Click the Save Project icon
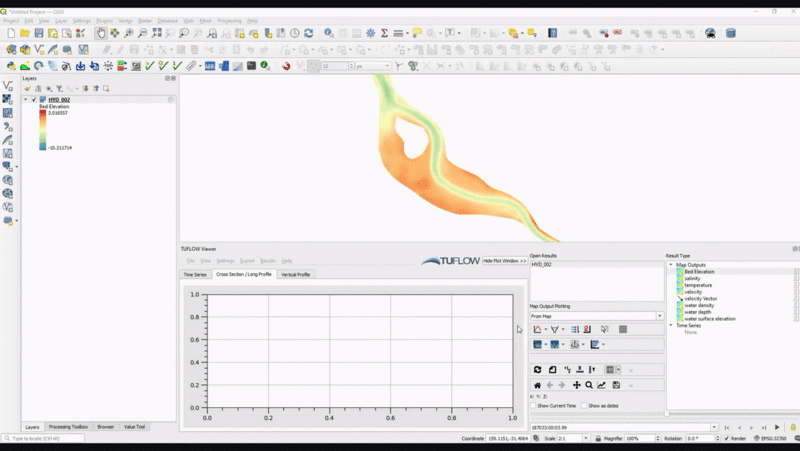Viewport: 800px width, 451px height. tap(41, 33)
